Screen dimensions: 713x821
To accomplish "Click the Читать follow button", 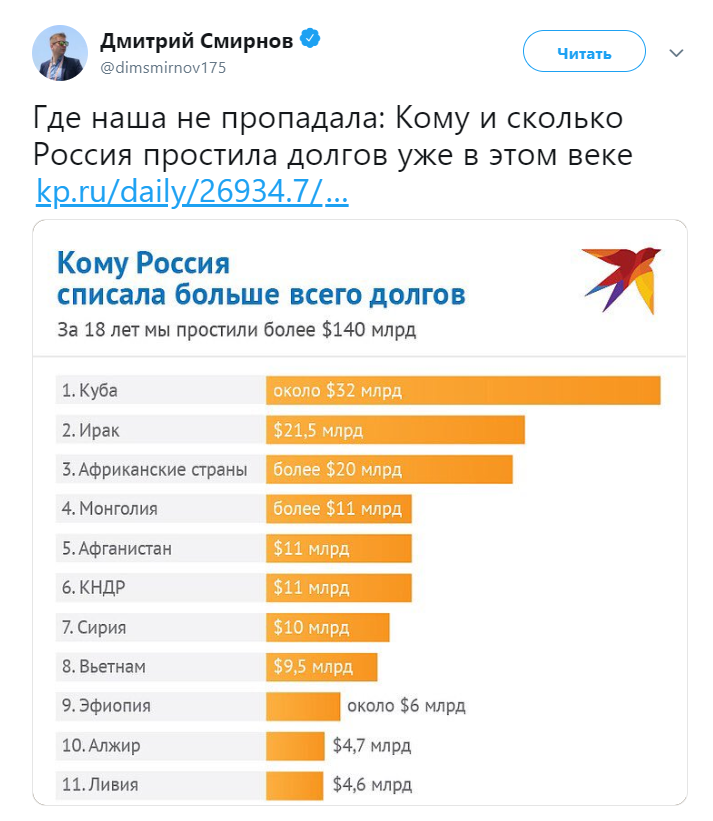I will 584,51.
